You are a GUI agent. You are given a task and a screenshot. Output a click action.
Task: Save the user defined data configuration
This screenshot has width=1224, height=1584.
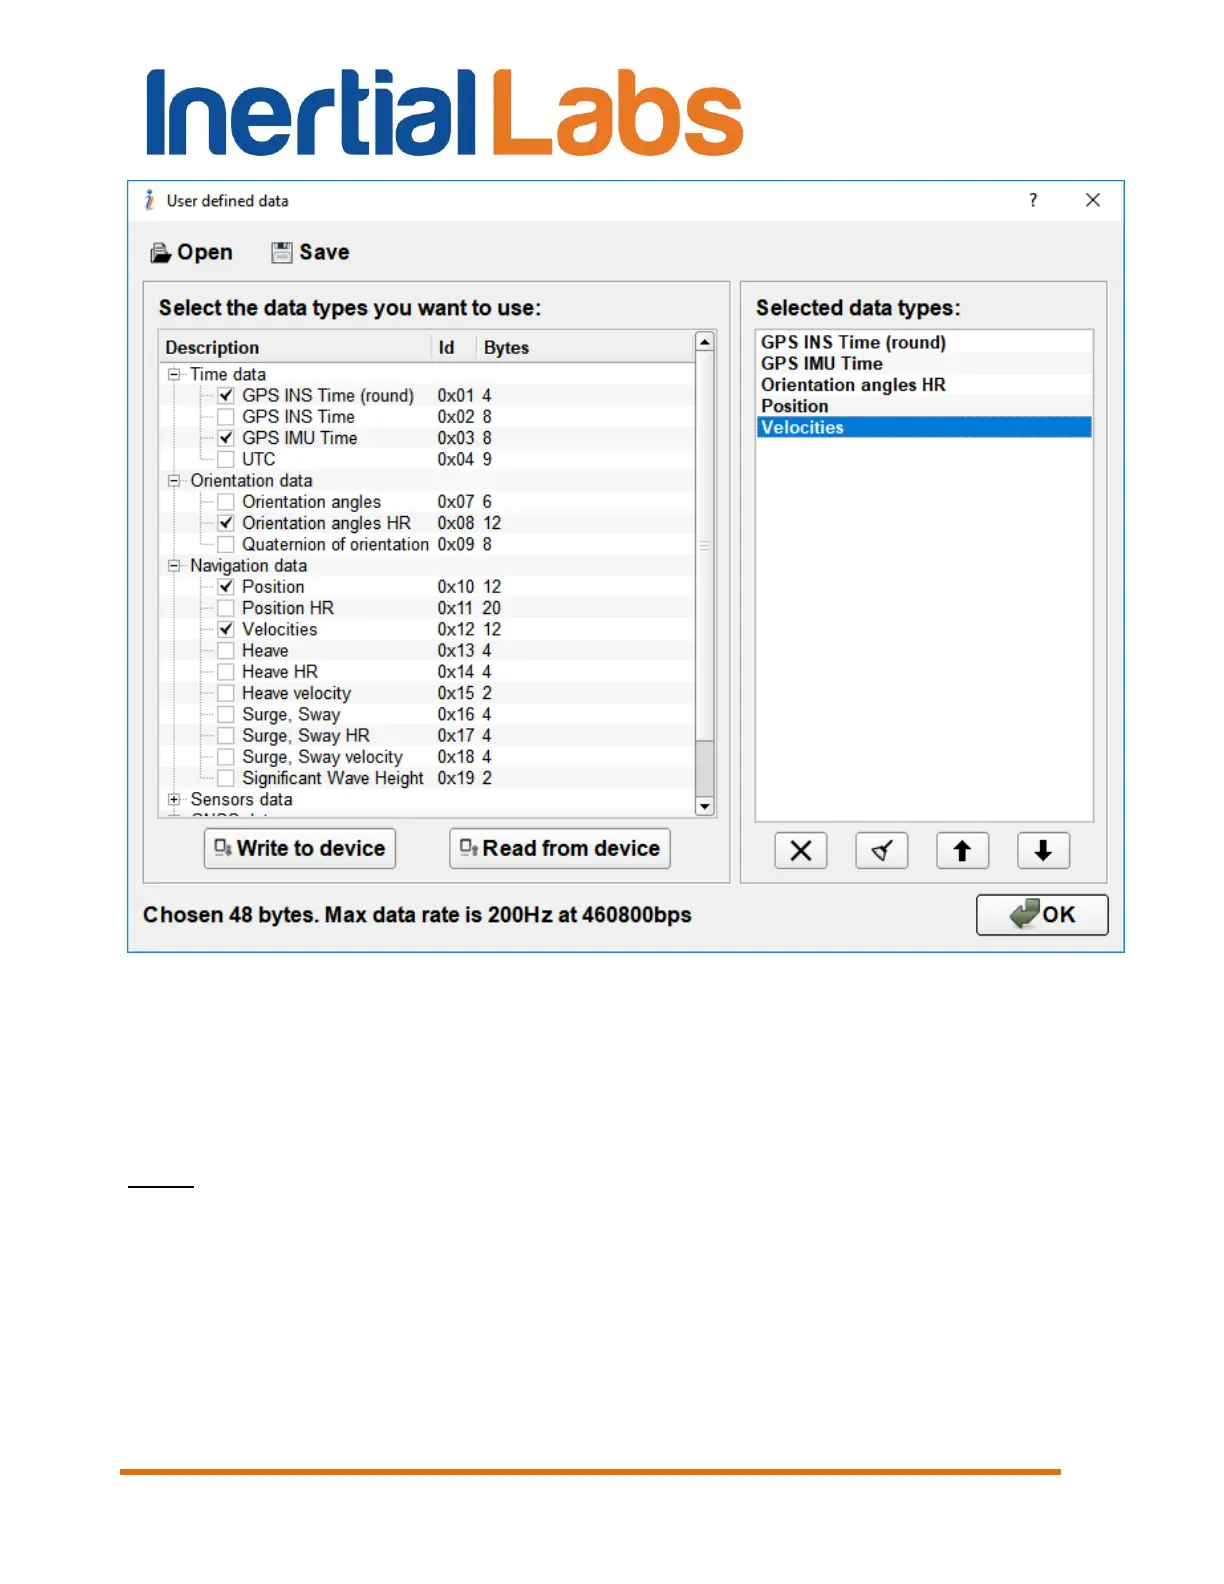click(x=310, y=252)
